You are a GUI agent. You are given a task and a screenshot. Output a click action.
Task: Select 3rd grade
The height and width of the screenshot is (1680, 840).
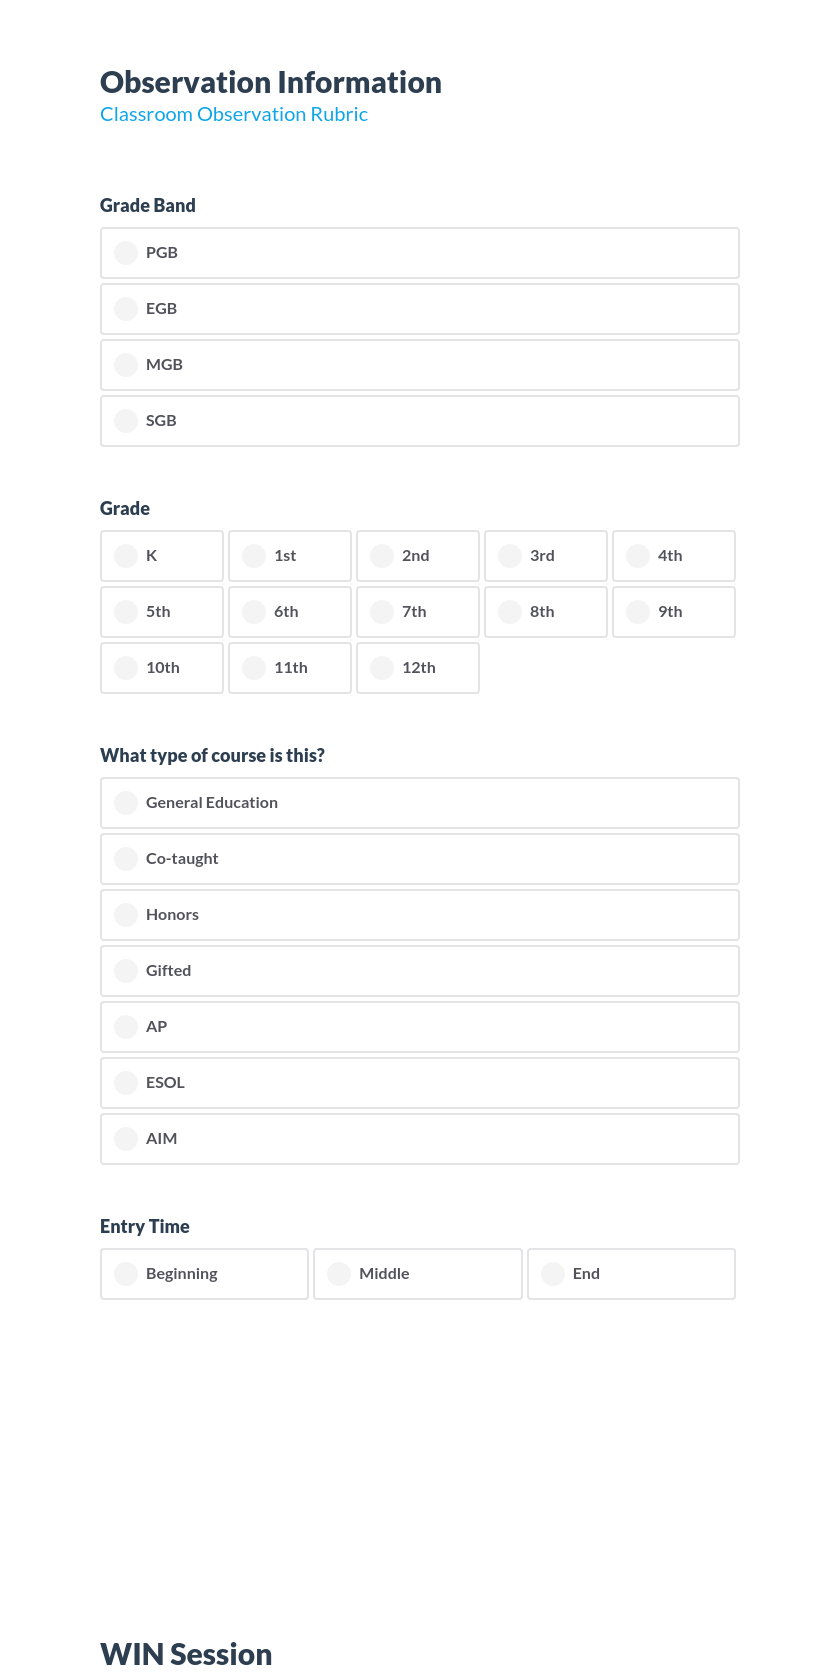(545, 555)
